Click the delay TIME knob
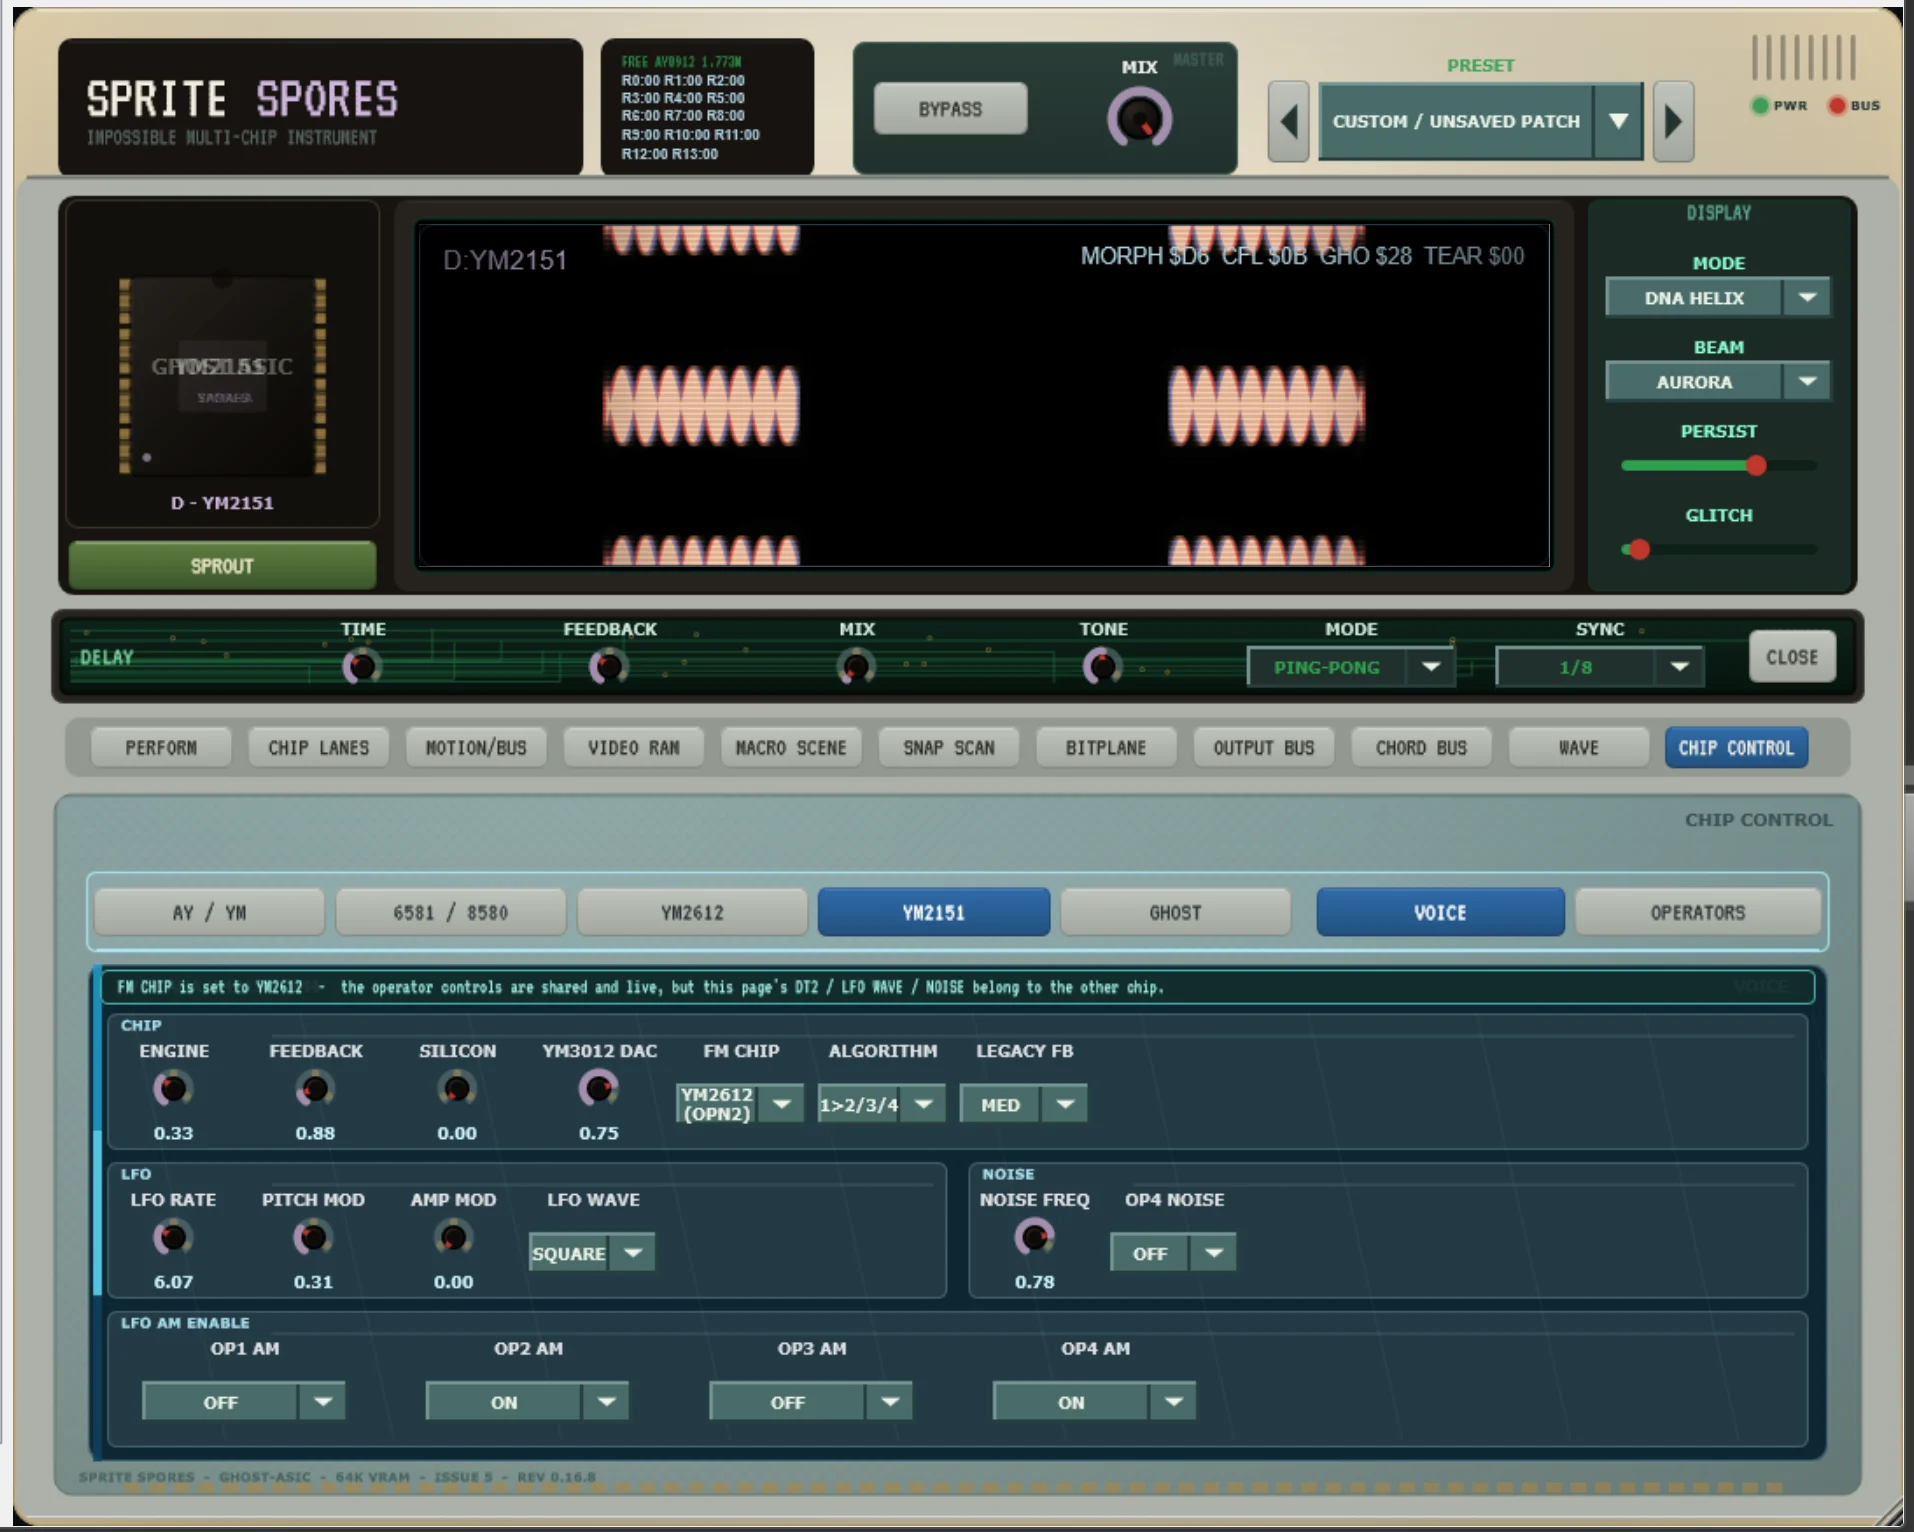 click(361, 666)
